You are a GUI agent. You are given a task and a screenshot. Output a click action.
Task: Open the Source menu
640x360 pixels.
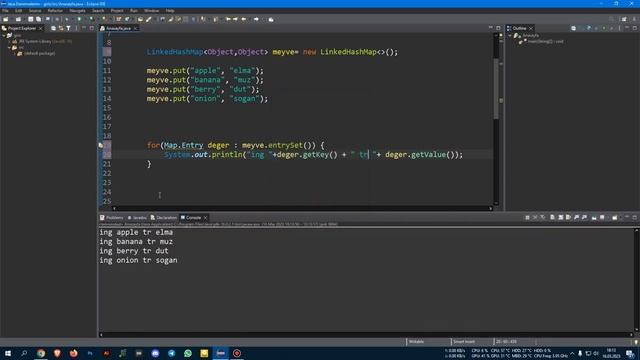coord(35,11)
